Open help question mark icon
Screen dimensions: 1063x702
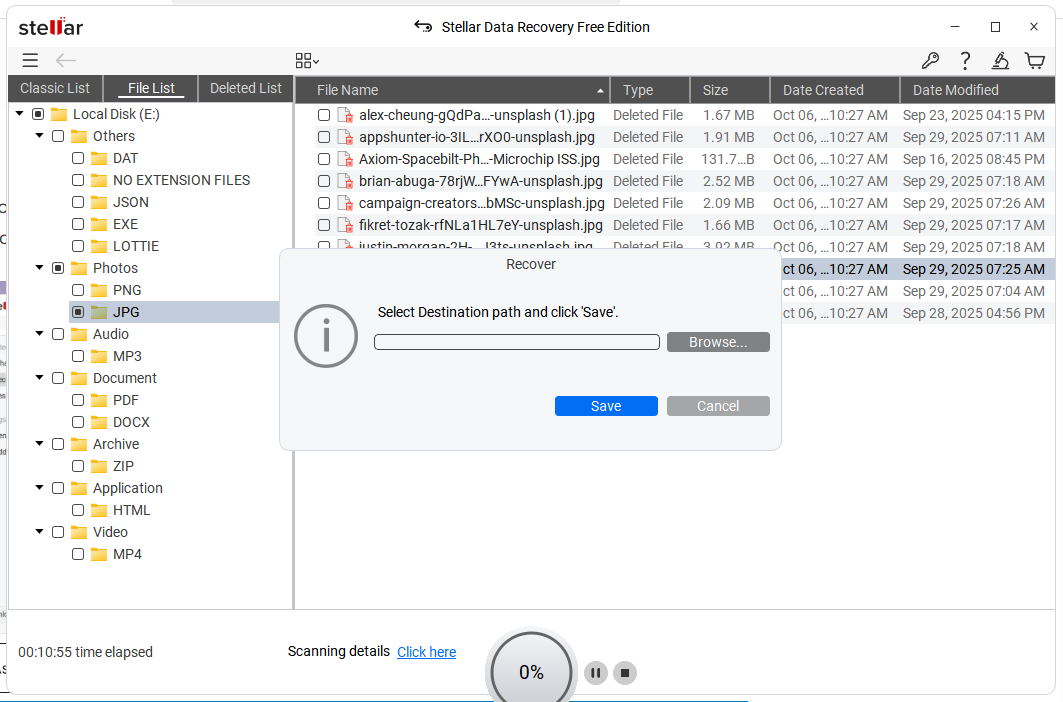click(x=965, y=61)
